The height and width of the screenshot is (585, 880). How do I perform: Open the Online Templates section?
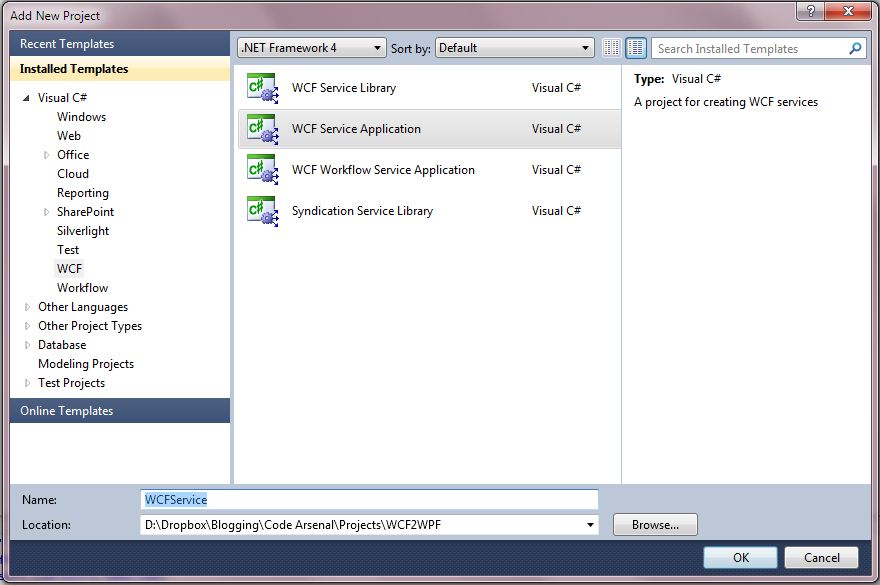pos(120,411)
